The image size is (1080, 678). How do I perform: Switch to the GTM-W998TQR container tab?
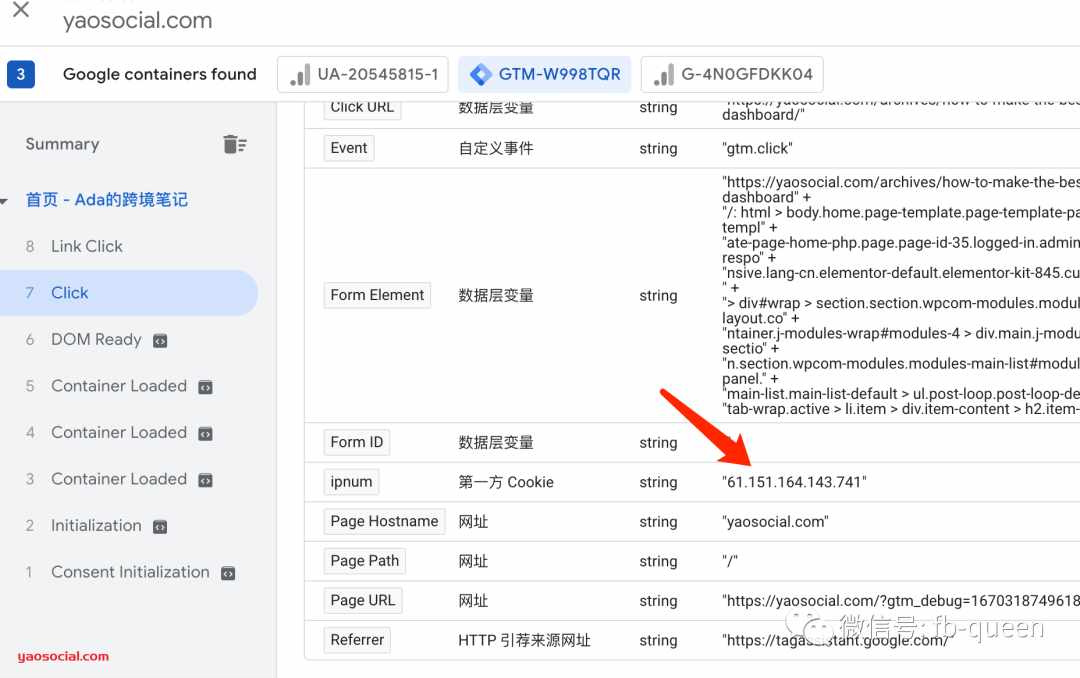pyautogui.click(x=545, y=74)
